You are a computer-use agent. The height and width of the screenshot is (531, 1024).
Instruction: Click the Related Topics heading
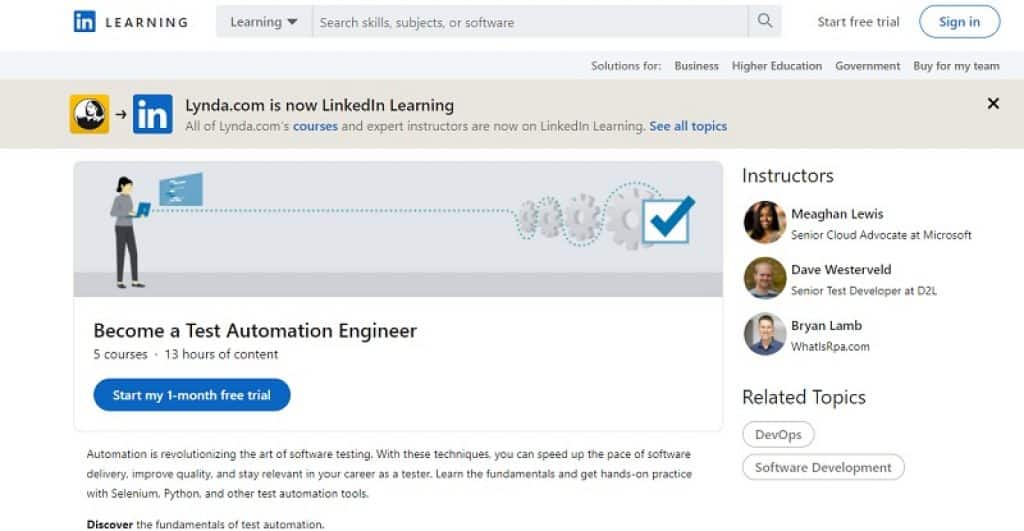[x=803, y=397]
